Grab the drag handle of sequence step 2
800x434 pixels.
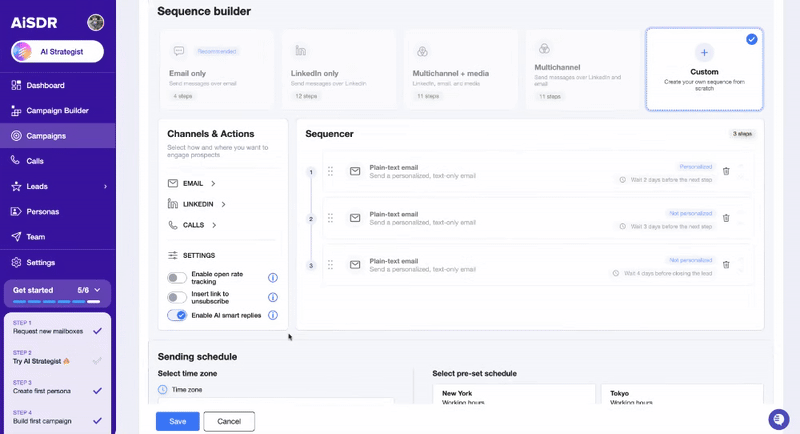coord(330,218)
